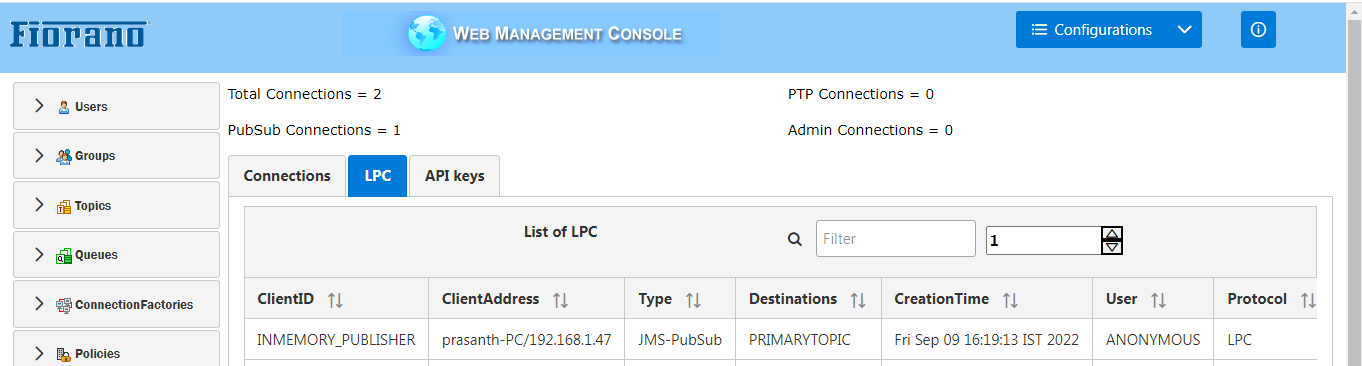Increase page number with up stepper arrow
1362x366 pixels.
1112,234
